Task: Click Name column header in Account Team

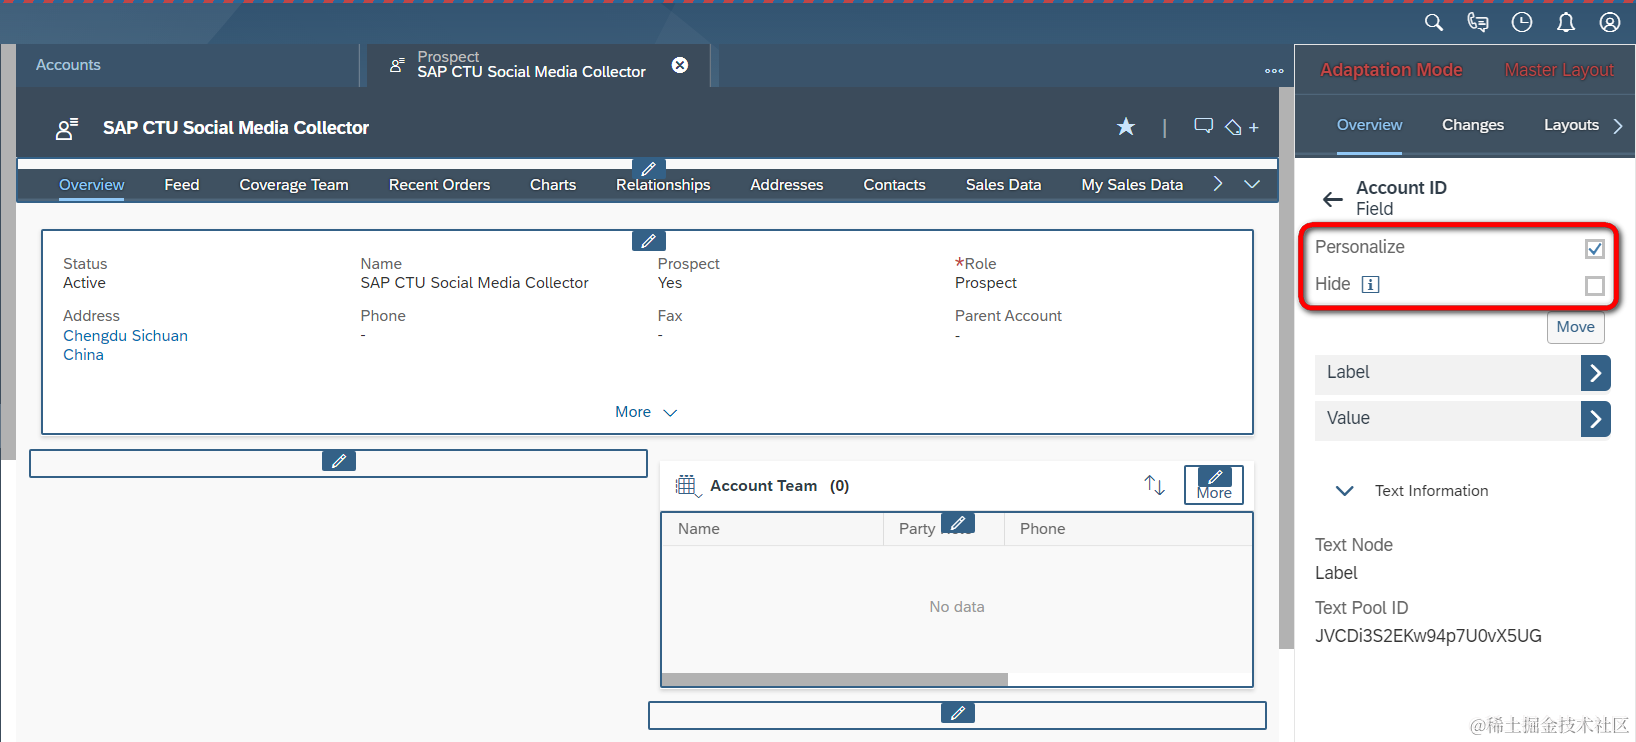Action: [699, 529]
